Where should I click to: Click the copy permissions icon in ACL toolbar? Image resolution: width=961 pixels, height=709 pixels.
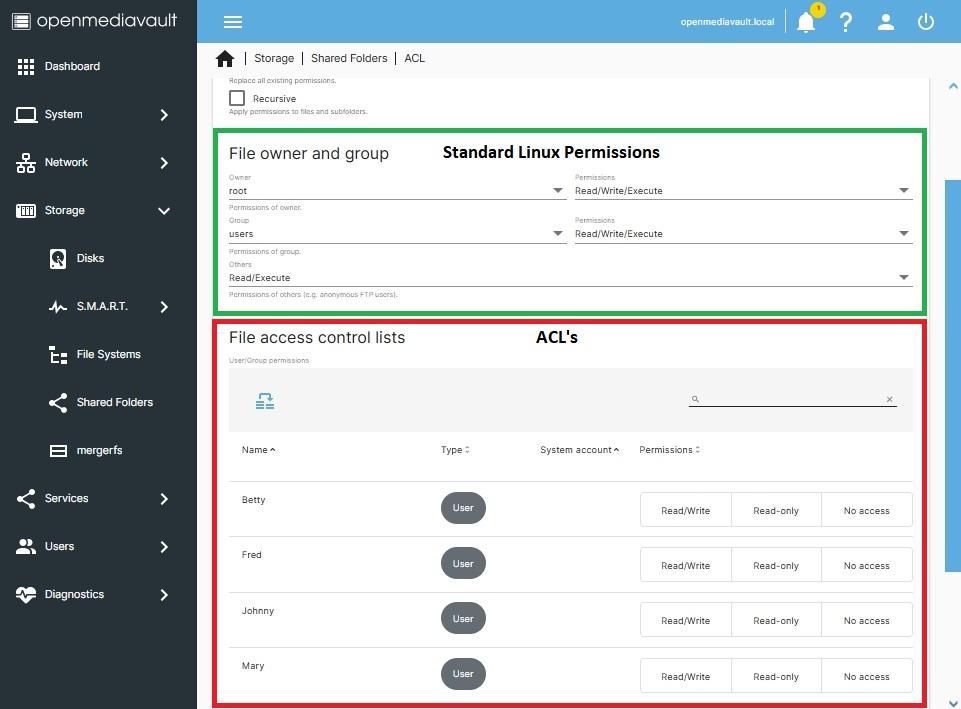pyautogui.click(x=264, y=401)
